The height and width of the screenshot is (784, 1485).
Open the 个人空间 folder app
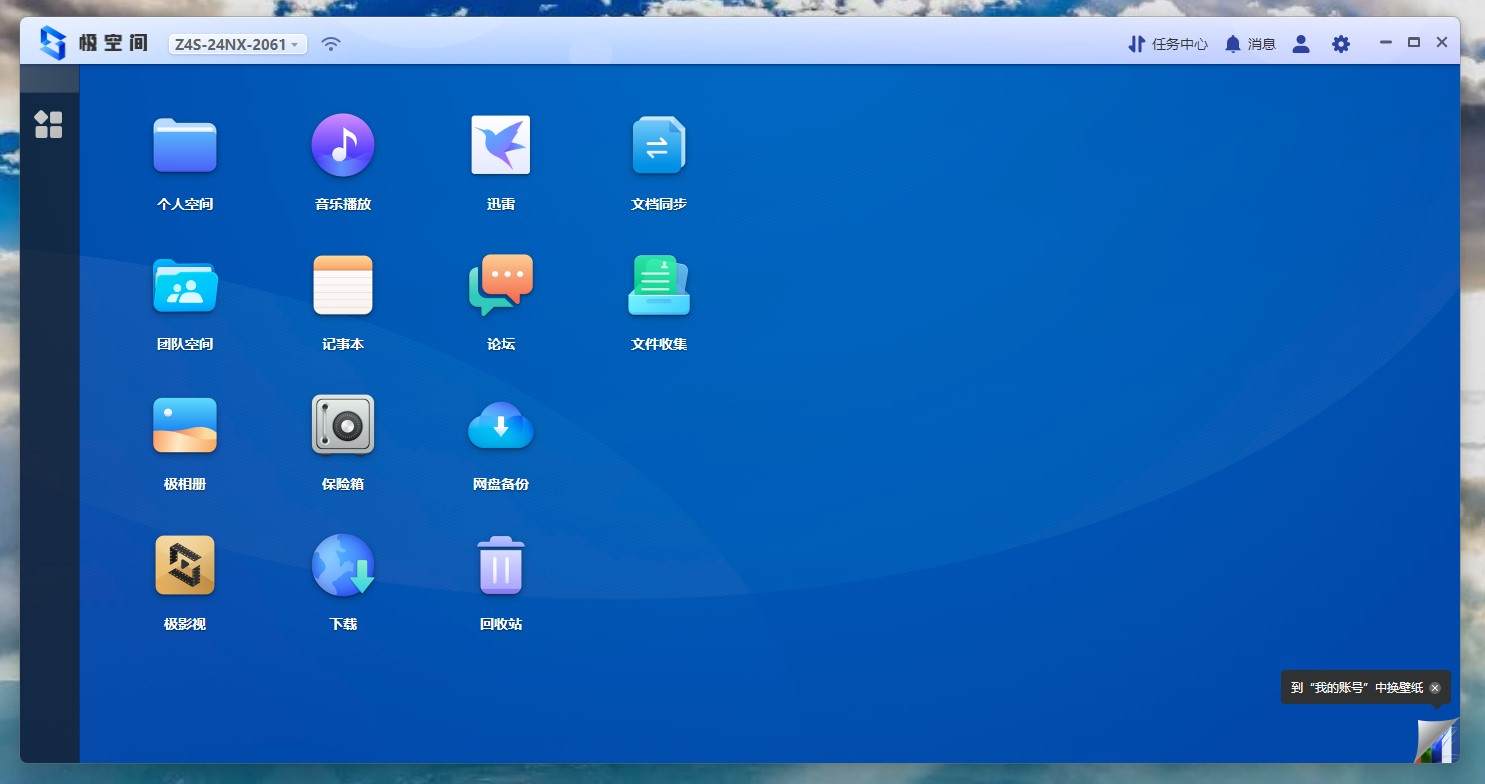click(185, 146)
